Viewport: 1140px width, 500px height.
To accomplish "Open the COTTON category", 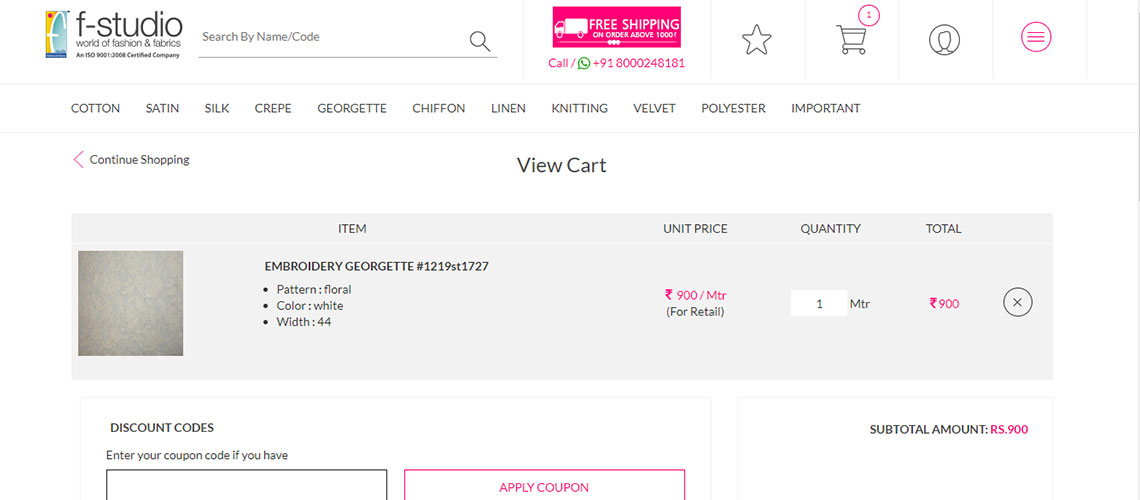I will pos(95,108).
